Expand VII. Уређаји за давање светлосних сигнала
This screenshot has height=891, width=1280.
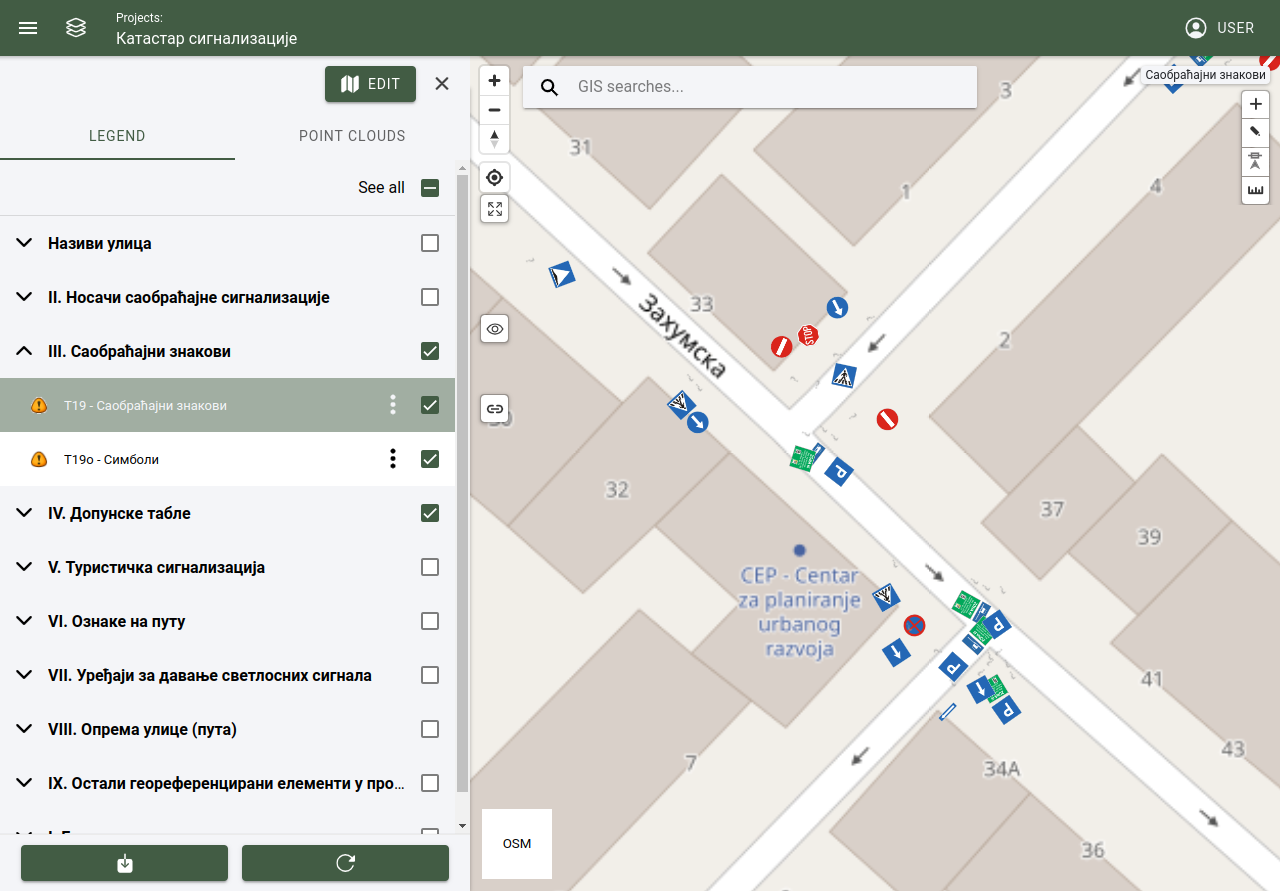pyautogui.click(x=25, y=675)
